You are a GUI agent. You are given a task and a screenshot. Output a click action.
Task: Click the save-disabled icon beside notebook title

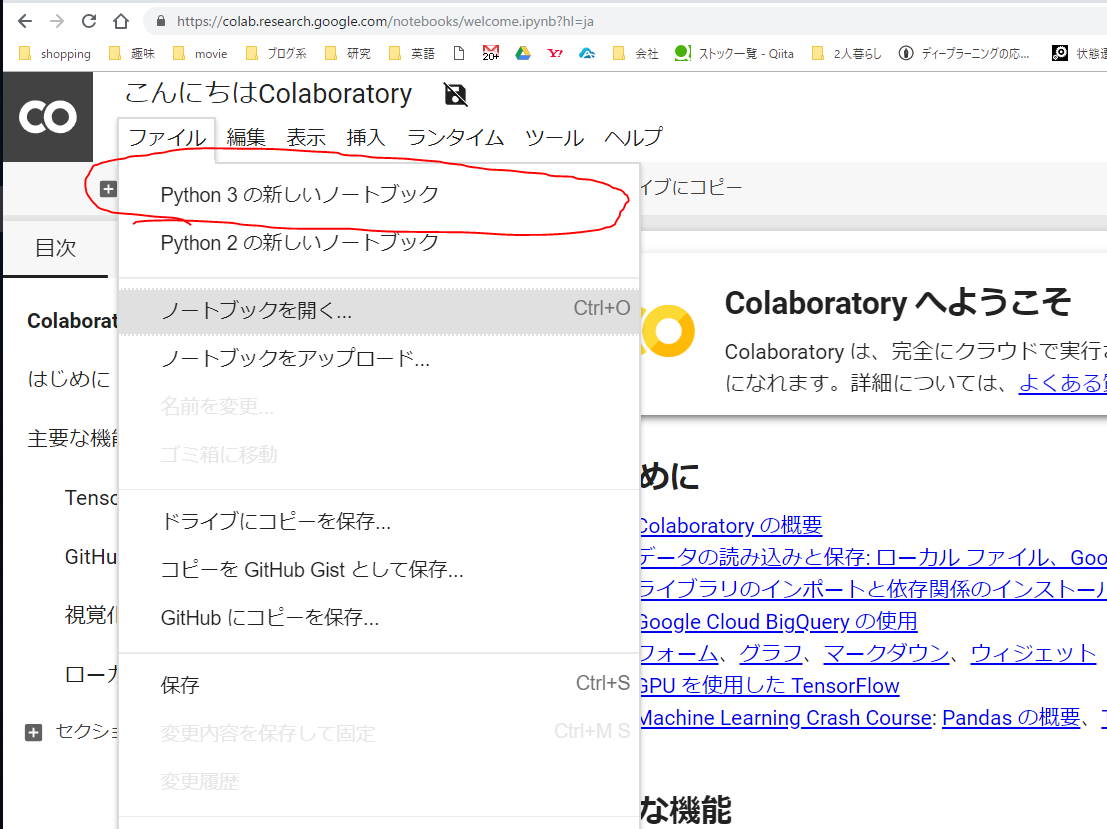click(x=456, y=95)
